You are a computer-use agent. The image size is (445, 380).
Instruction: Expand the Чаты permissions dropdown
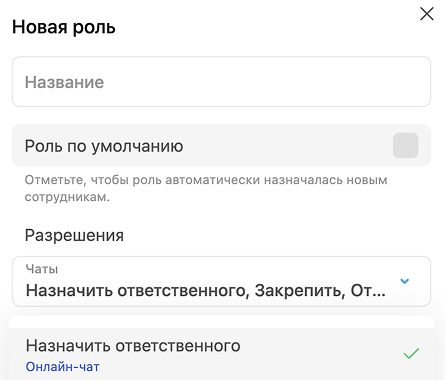221,281
